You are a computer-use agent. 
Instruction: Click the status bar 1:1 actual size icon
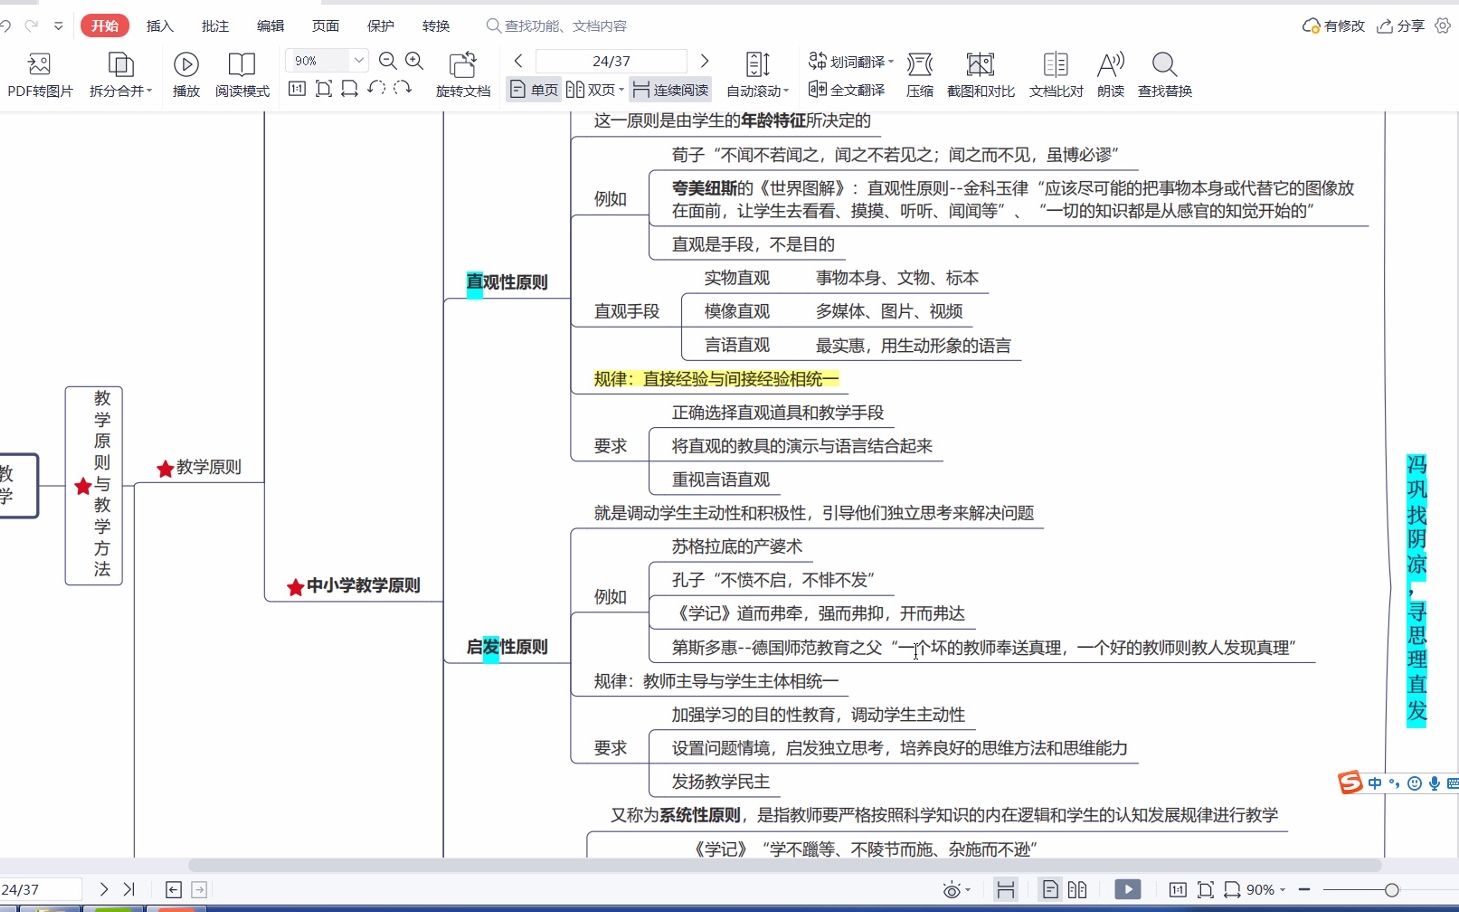tap(1178, 889)
